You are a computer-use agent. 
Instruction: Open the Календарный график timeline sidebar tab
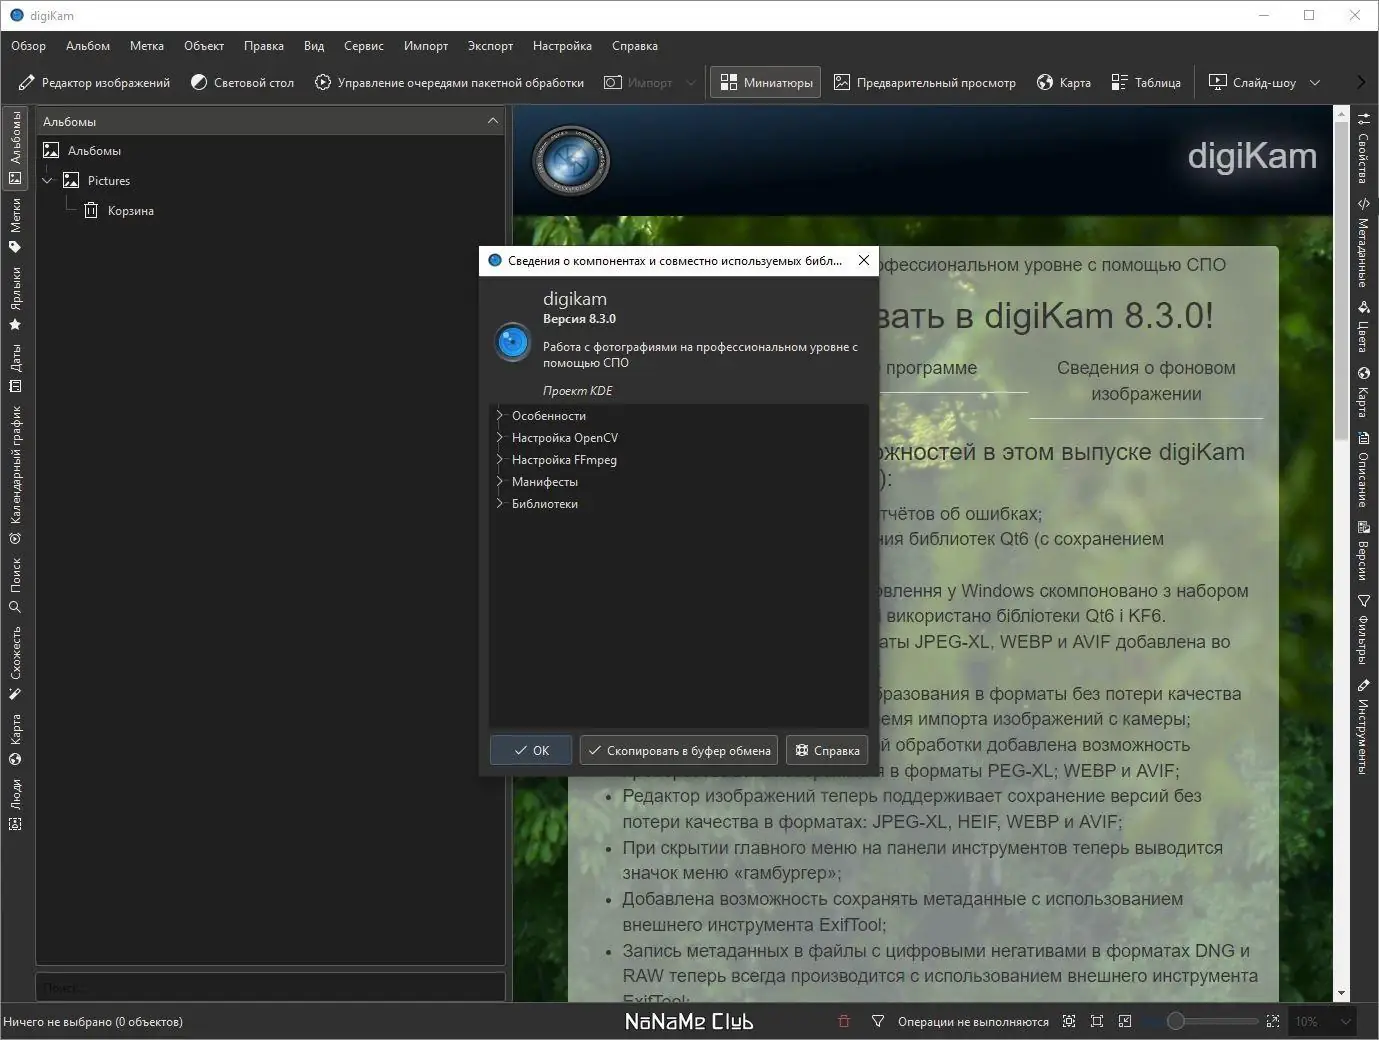(15, 475)
